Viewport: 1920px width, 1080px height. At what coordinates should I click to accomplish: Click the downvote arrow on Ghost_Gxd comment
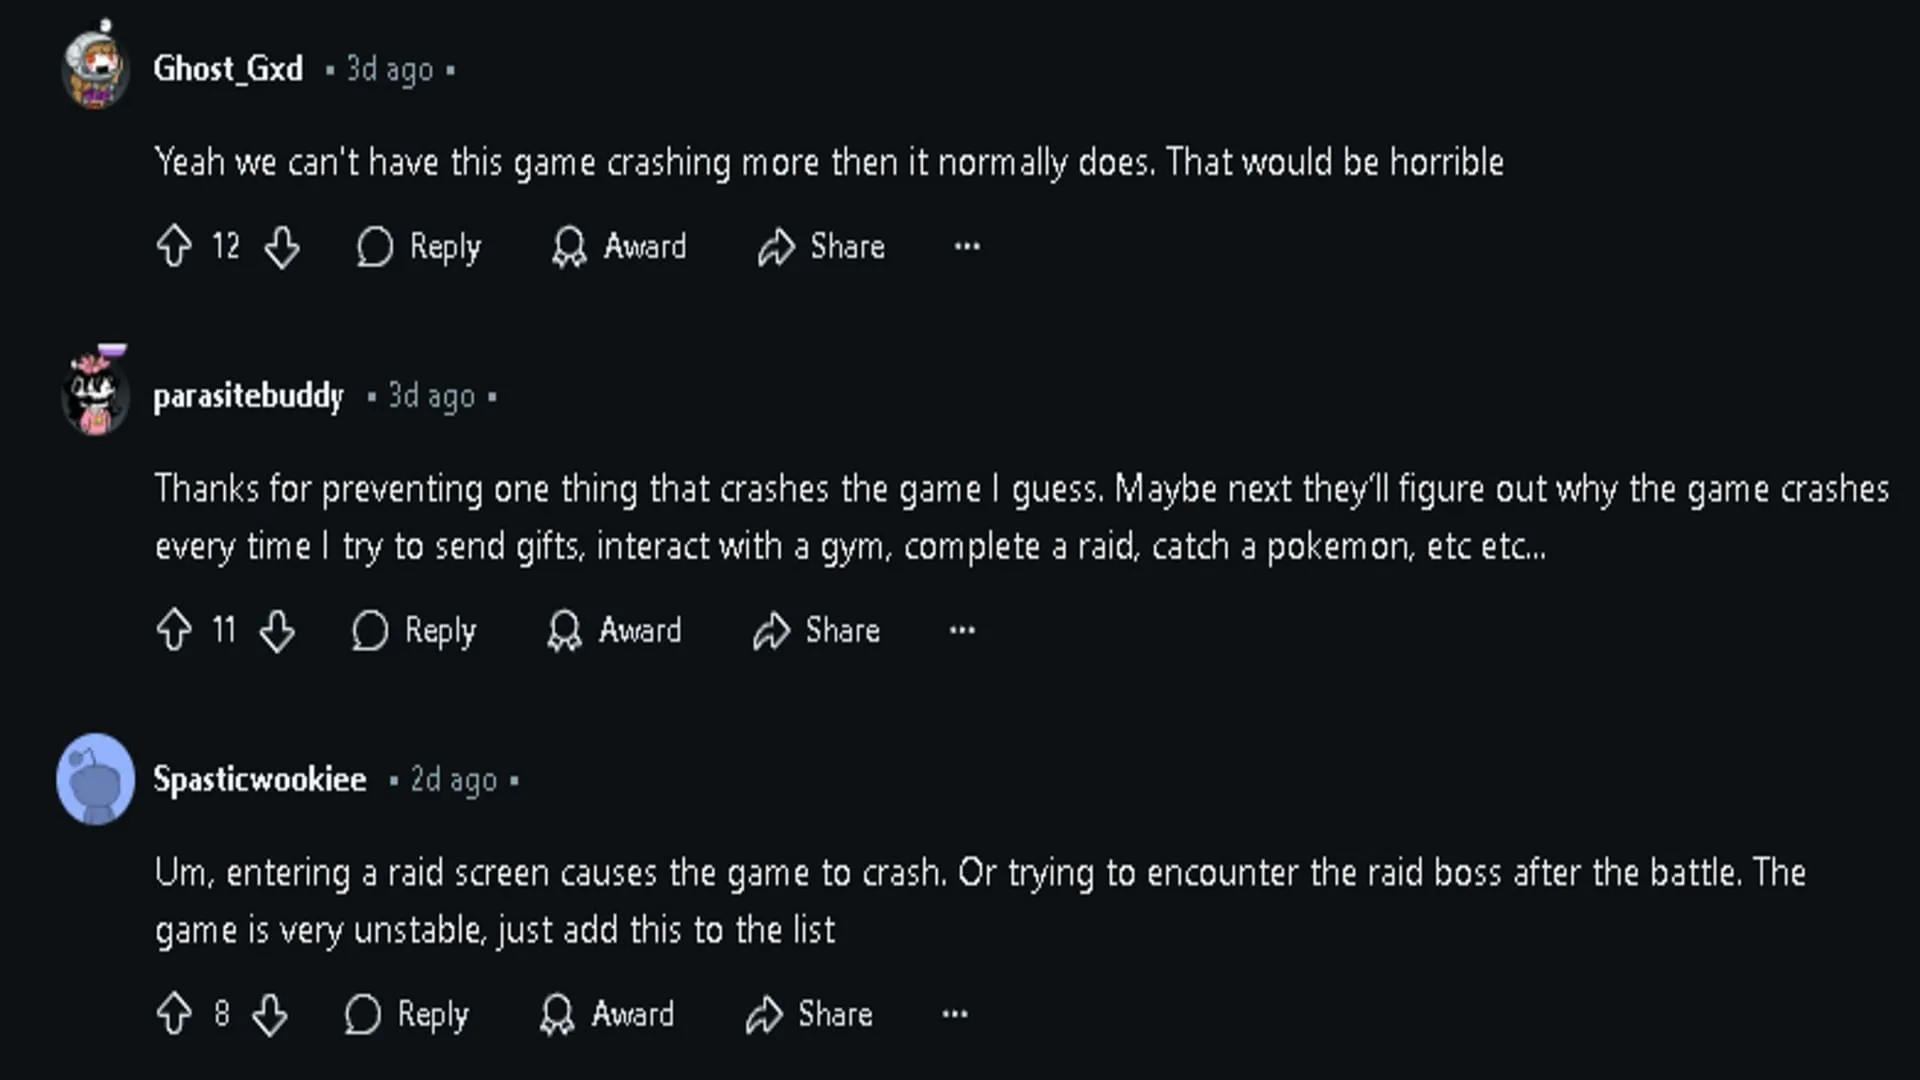281,247
